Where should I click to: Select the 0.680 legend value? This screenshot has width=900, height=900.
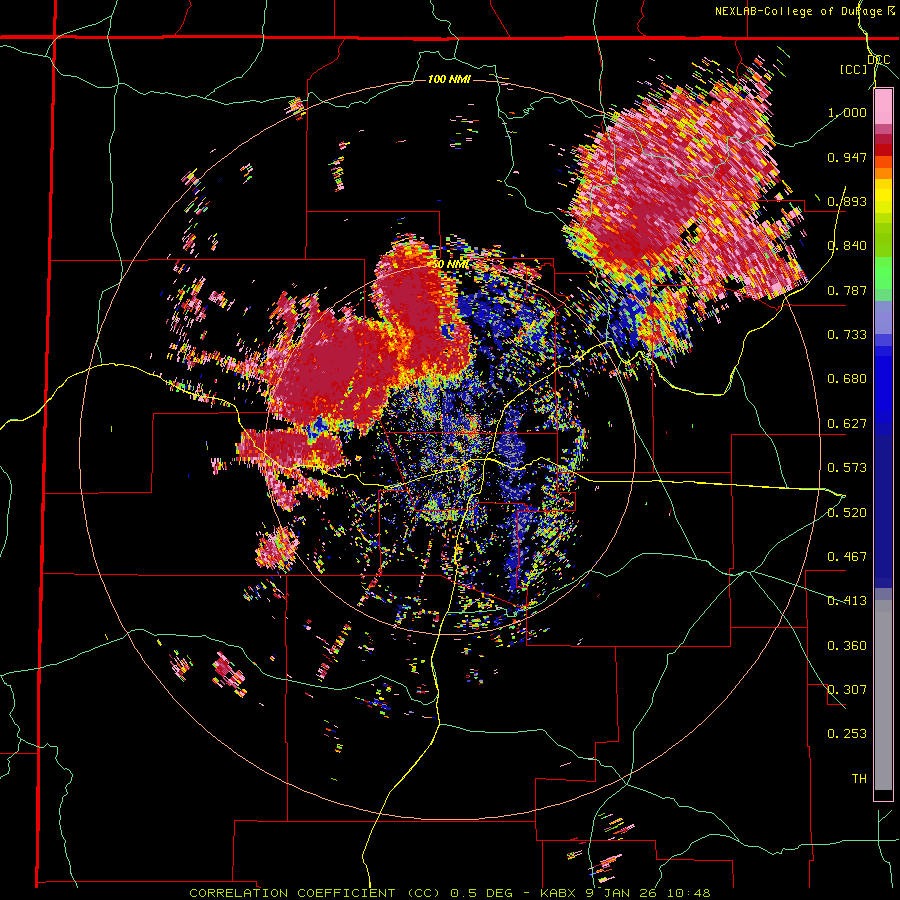(847, 379)
